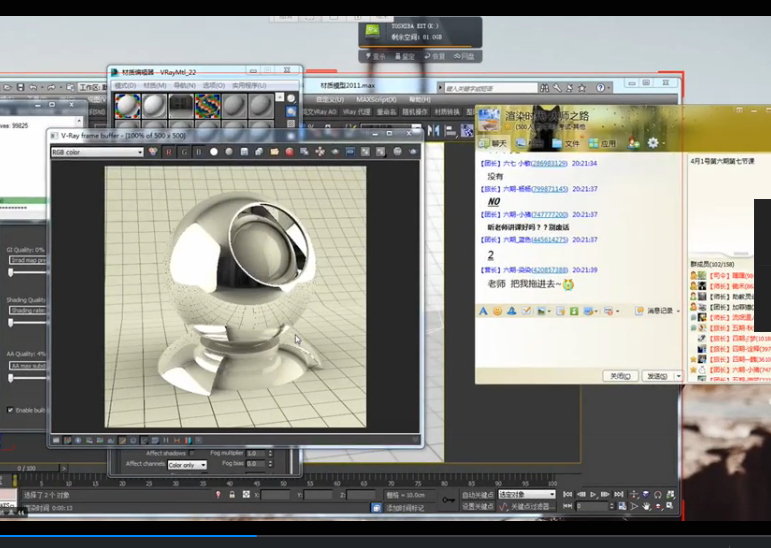Open the 模式(D) menu in material editor
771x548 pixels.
pyautogui.click(x=125, y=86)
